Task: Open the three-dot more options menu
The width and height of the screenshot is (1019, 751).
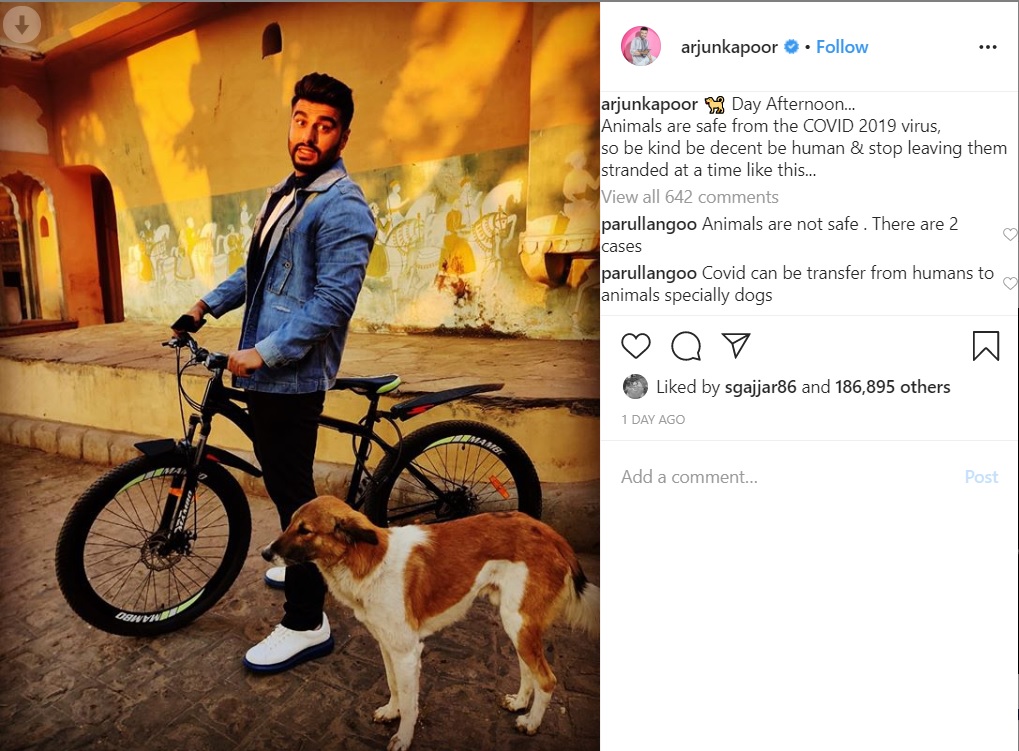Action: (x=987, y=47)
